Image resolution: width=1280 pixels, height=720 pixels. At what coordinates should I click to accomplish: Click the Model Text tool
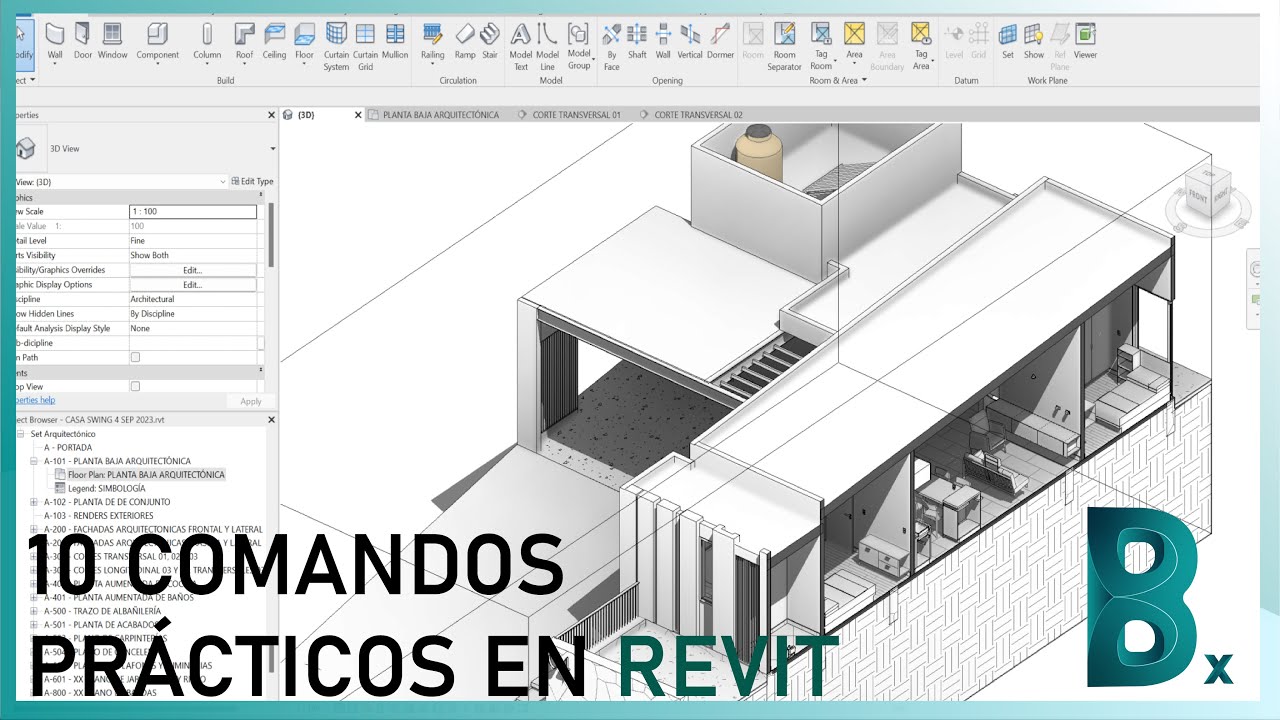click(521, 47)
